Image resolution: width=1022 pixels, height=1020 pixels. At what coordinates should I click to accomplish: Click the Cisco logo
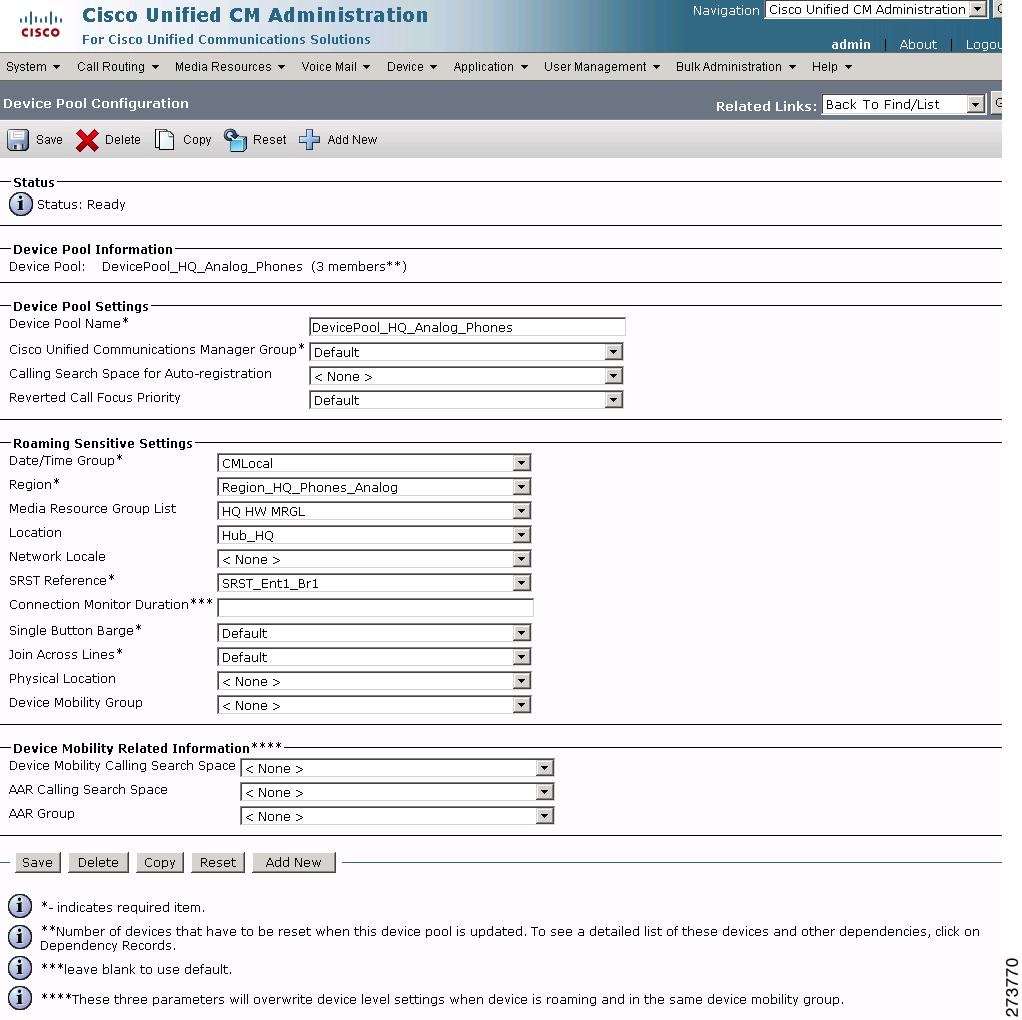40,25
